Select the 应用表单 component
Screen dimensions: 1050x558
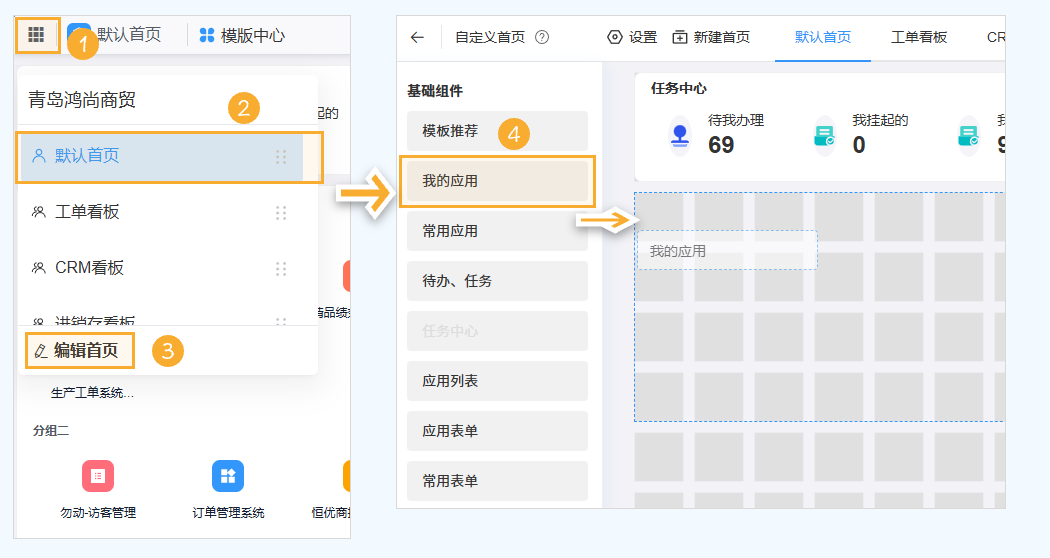[498, 431]
